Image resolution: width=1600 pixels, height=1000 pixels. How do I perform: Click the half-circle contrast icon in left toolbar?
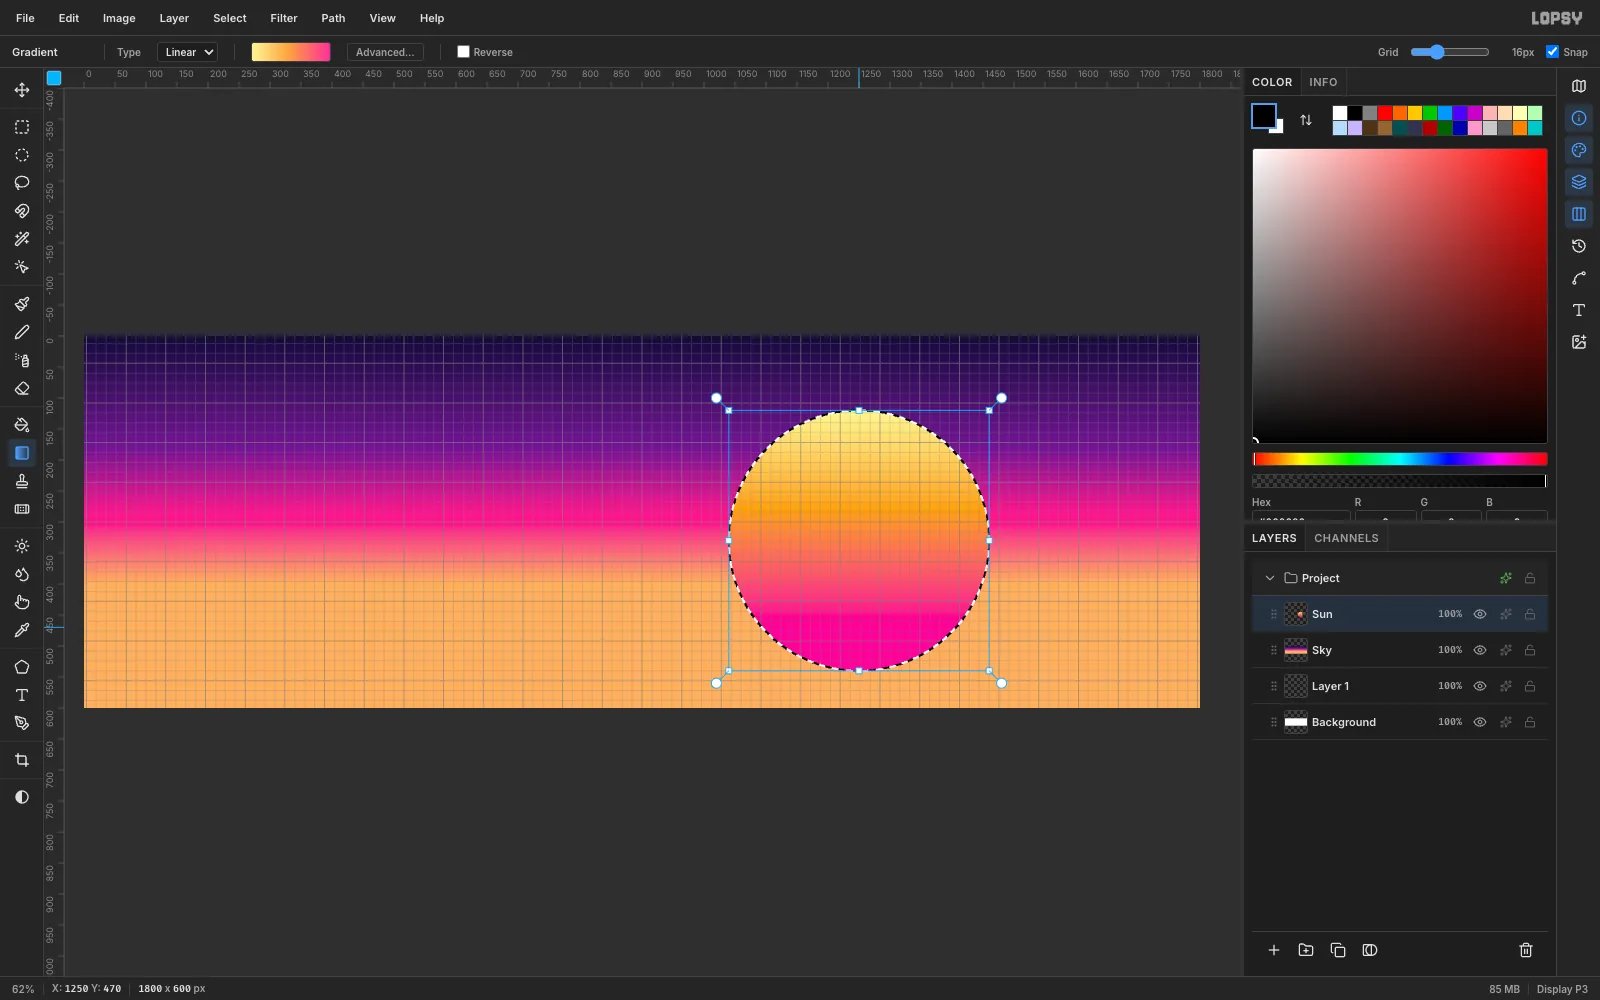(x=22, y=797)
